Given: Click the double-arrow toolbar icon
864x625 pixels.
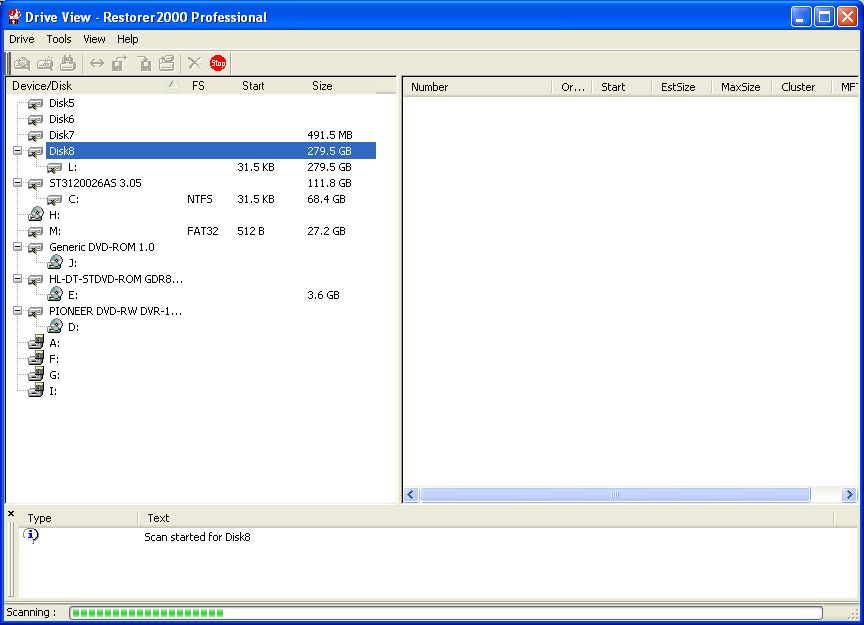Looking at the screenshot, I should (x=97, y=63).
